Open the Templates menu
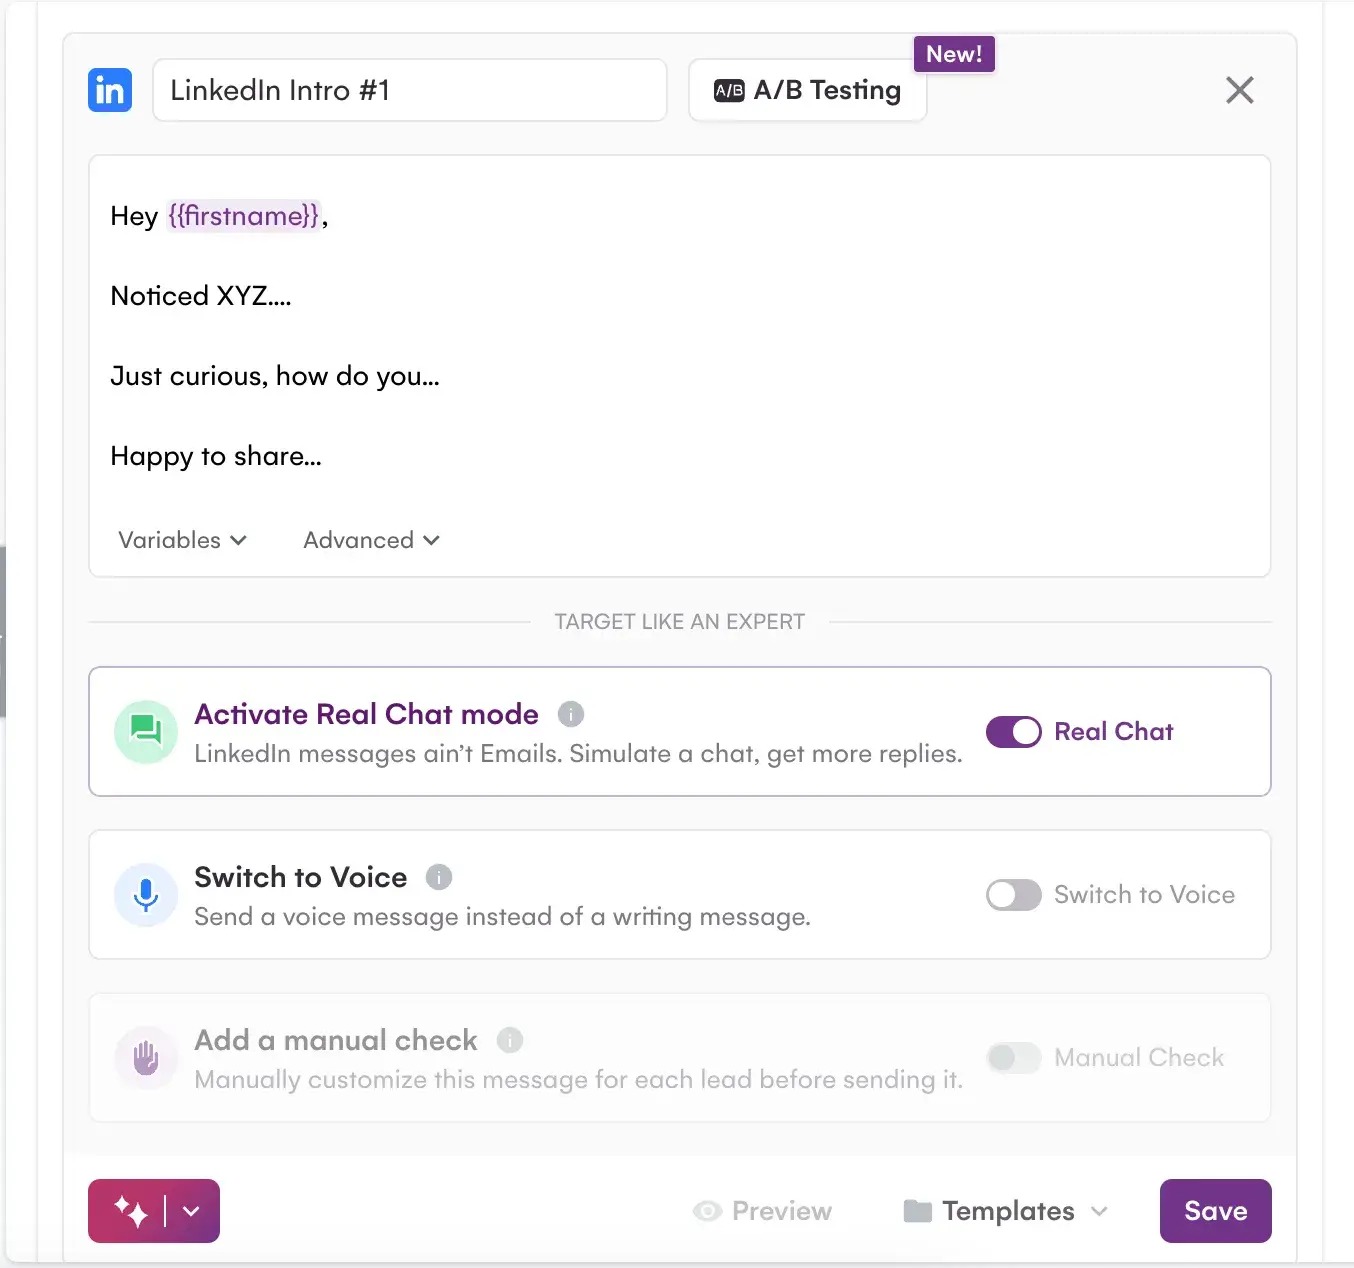 click(x=1004, y=1211)
